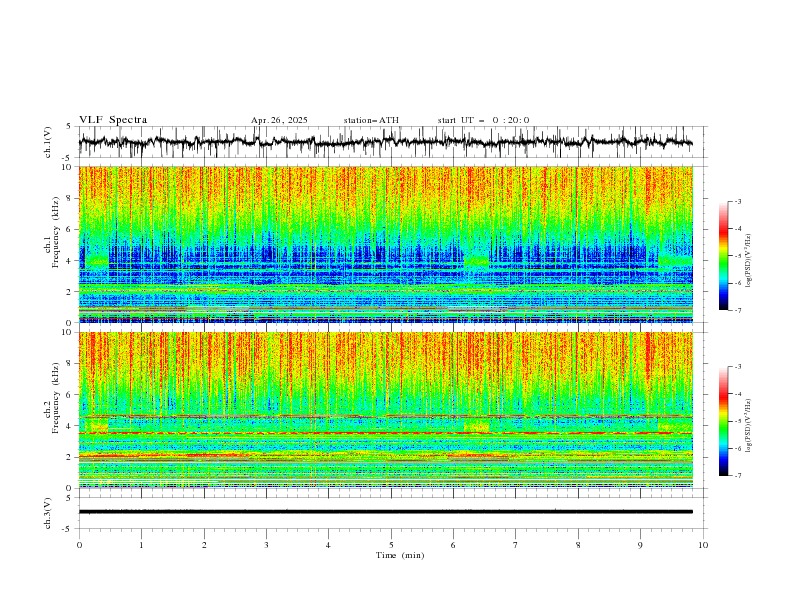
Task: Click the ch.2 colorbar "log(PSD)(V²/Hz)" label
Action: (x=748, y=425)
